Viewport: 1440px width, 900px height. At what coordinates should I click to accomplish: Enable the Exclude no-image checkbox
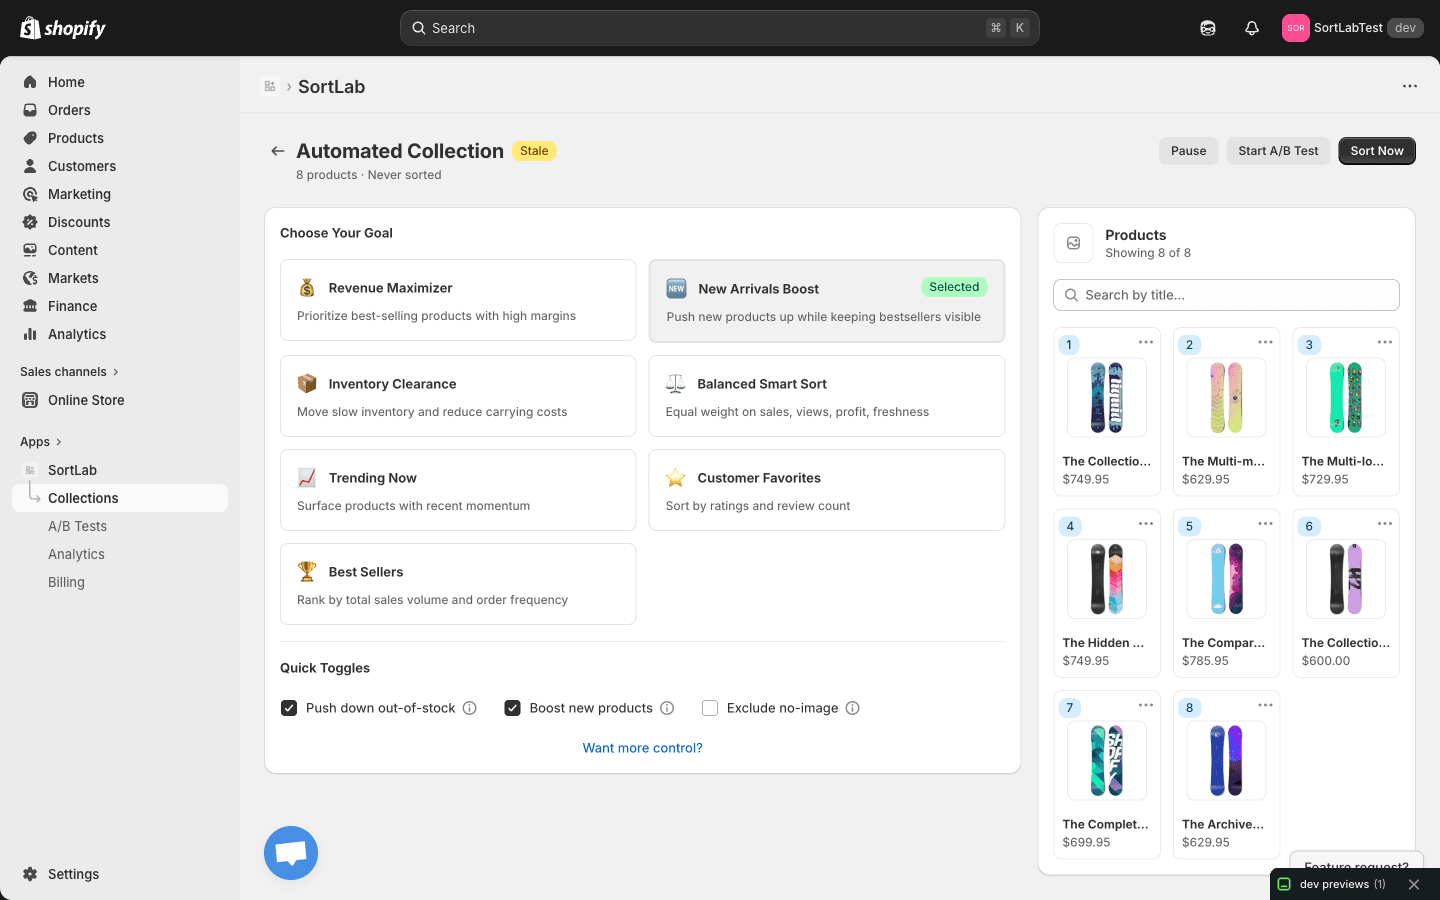coord(710,708)
